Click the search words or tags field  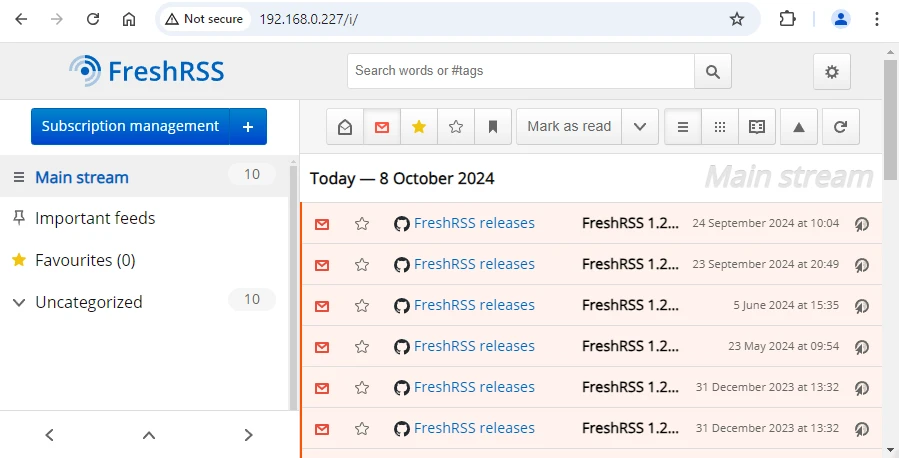click(x=520, y=71)
